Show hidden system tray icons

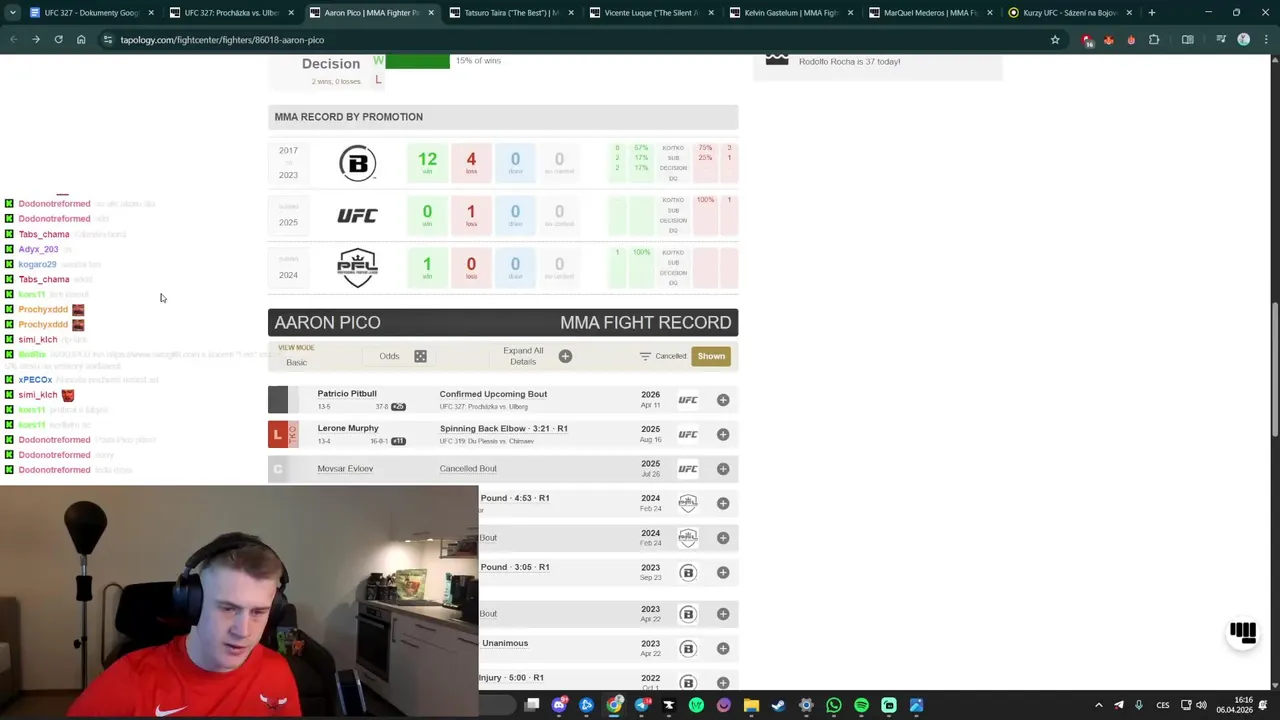click(1098, 705)
